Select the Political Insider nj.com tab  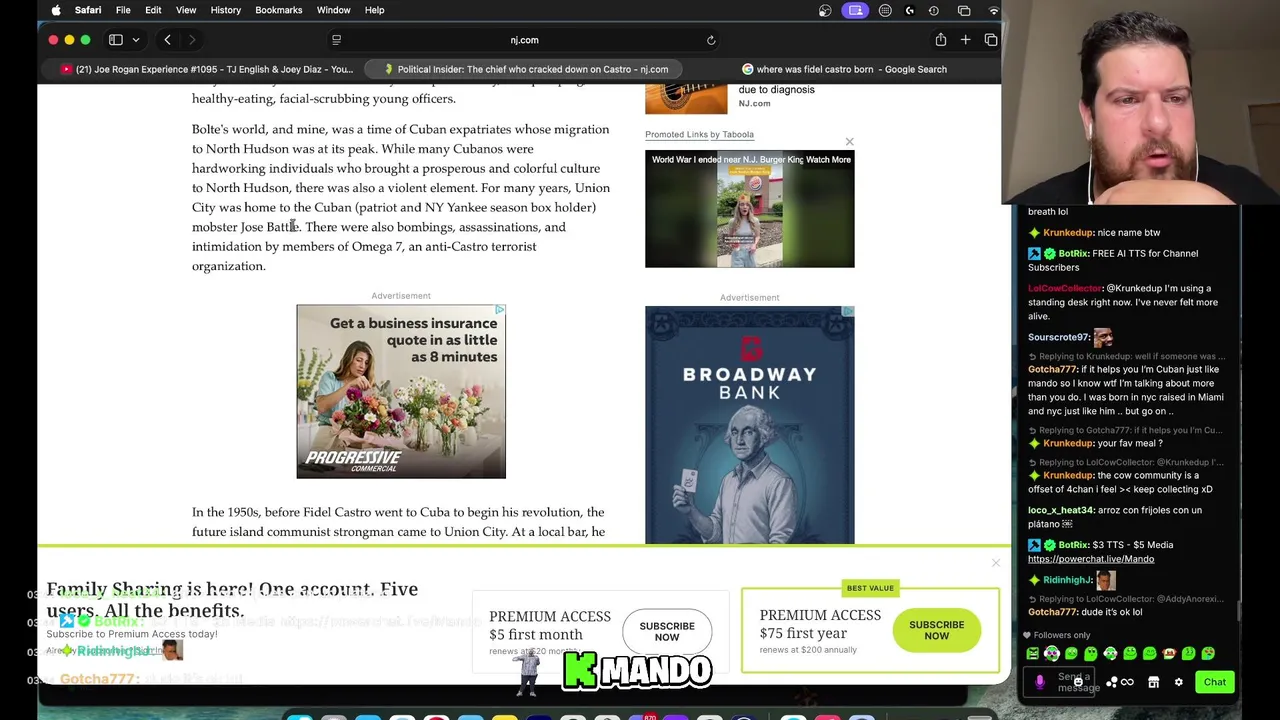pyautogui.click(x=525, y=69)
